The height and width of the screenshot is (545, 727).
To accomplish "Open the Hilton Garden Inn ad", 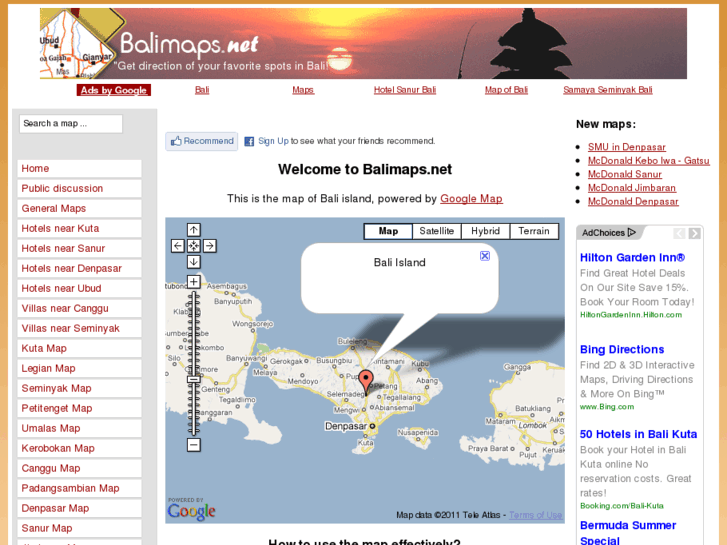I will tap(632, 257).
